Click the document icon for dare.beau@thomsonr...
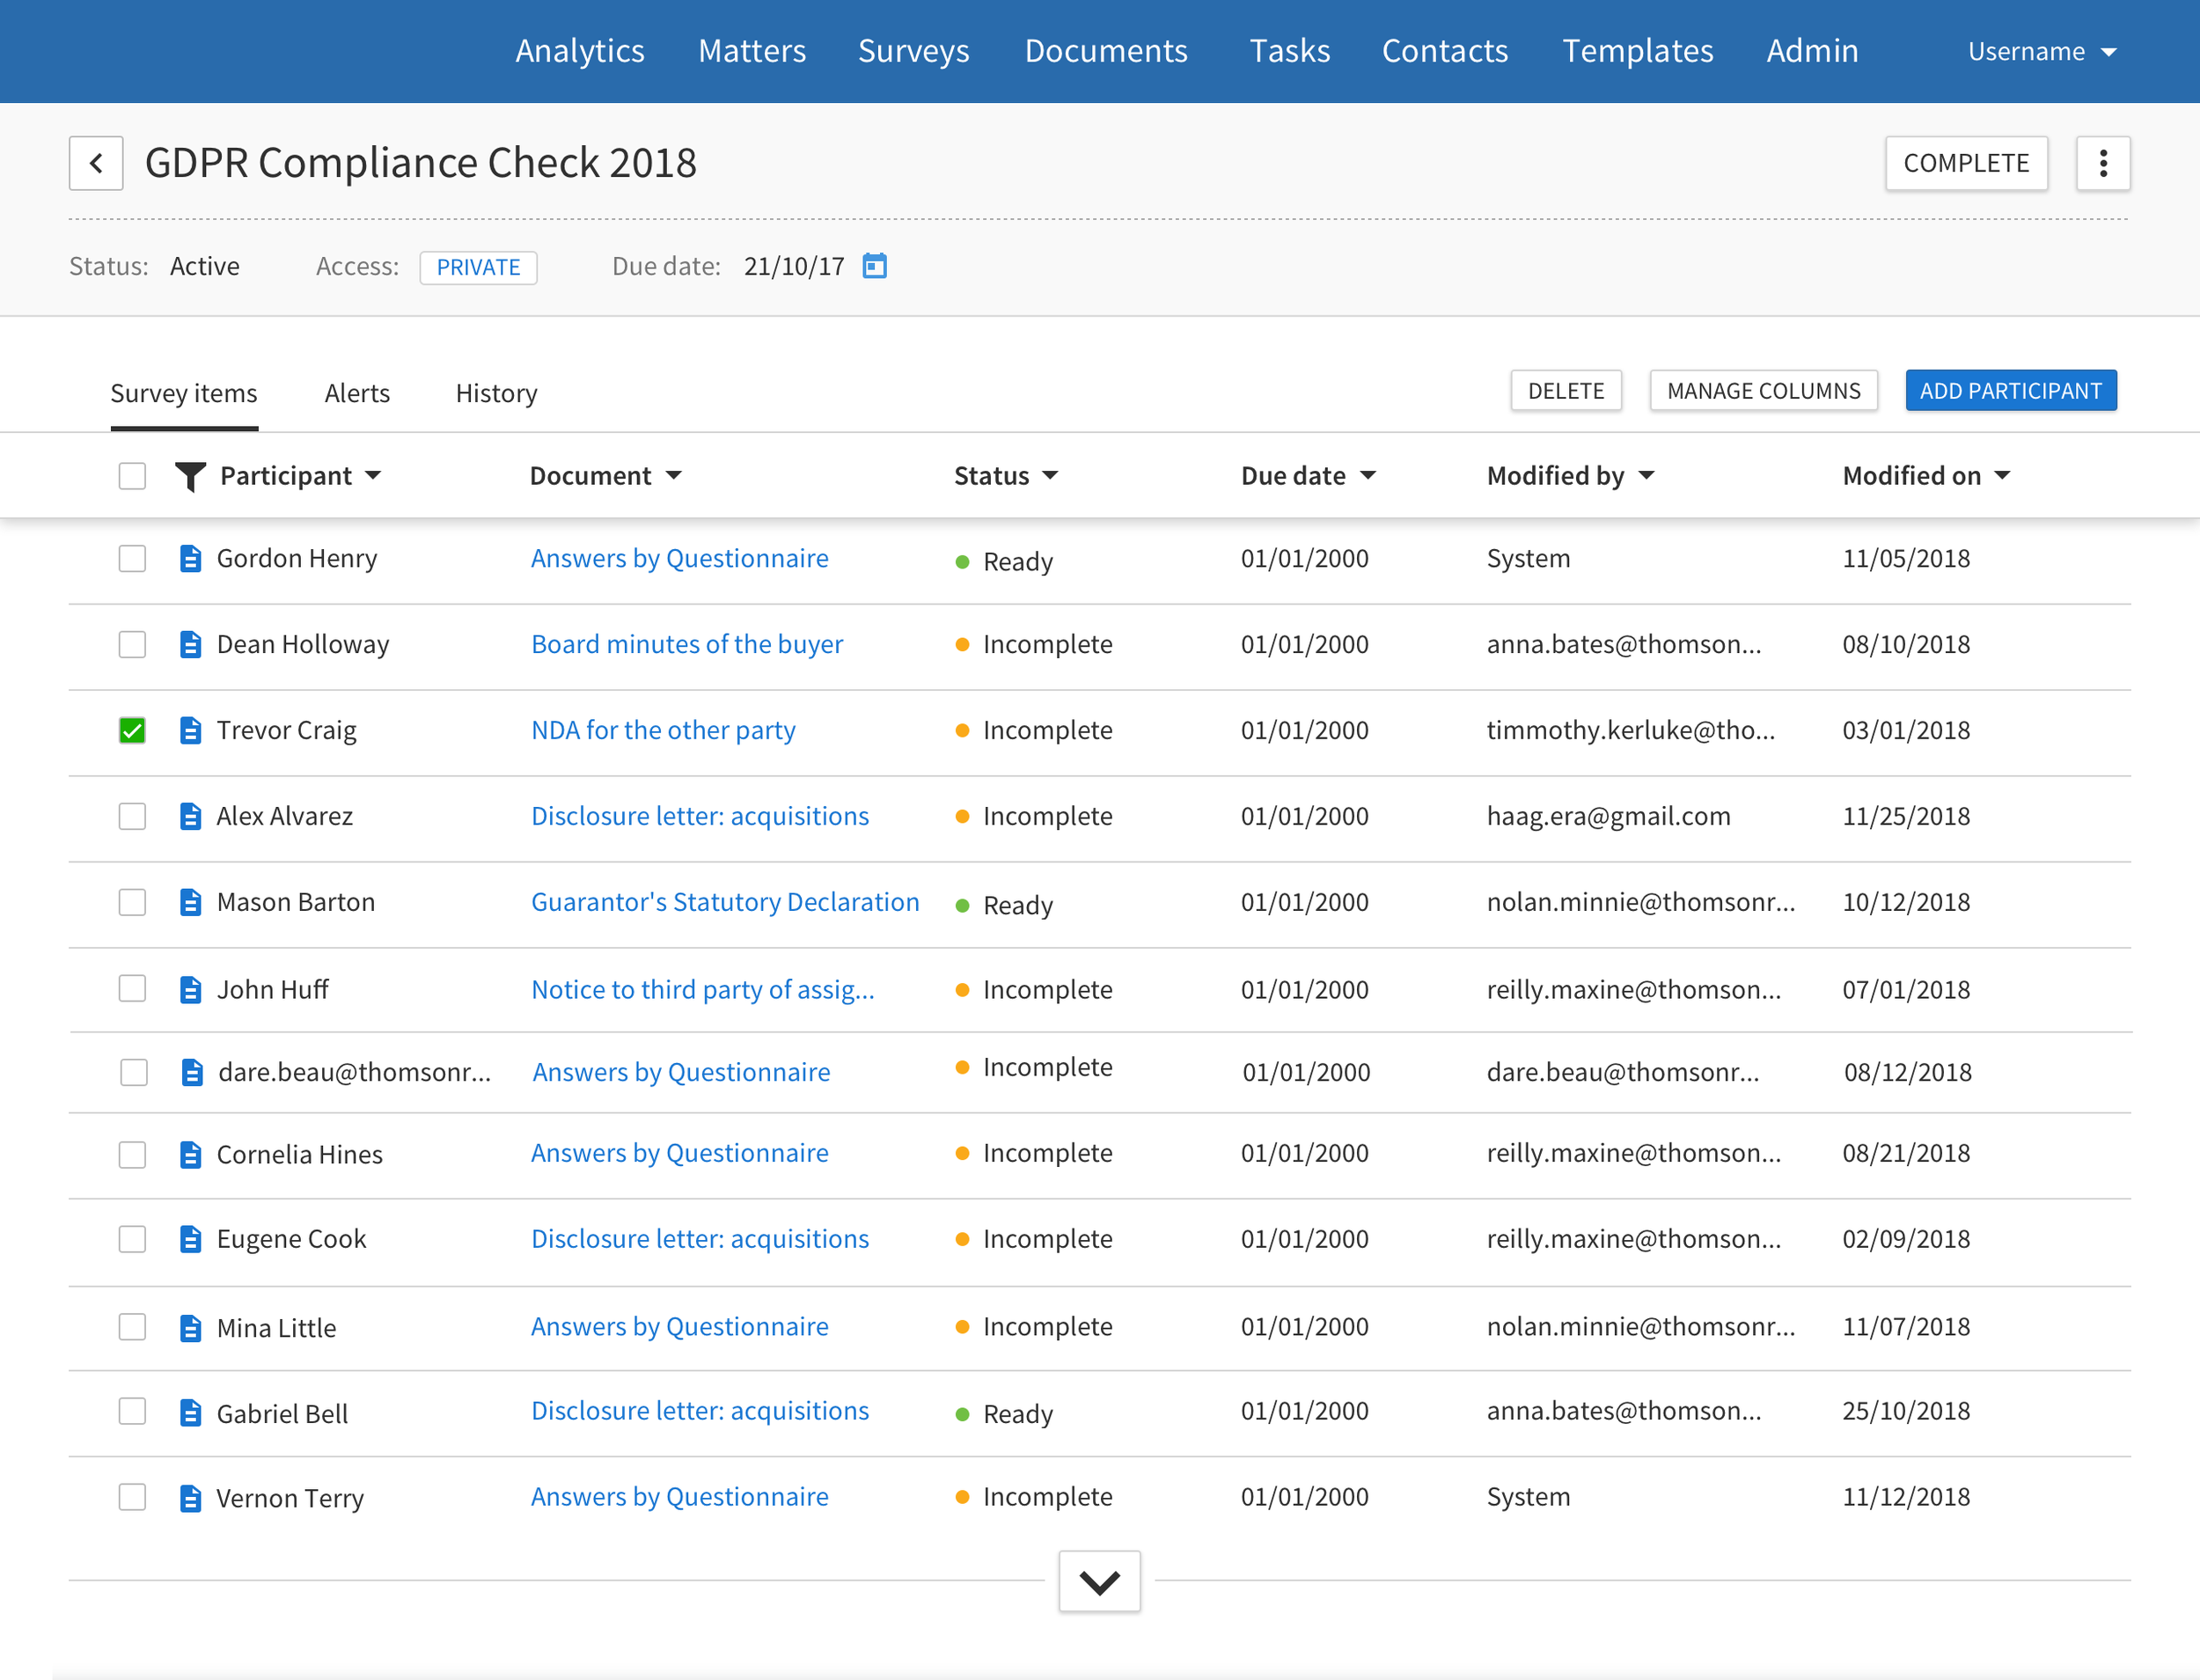The height and width of the screenshot is (1680, 2200). point(192,1072)
